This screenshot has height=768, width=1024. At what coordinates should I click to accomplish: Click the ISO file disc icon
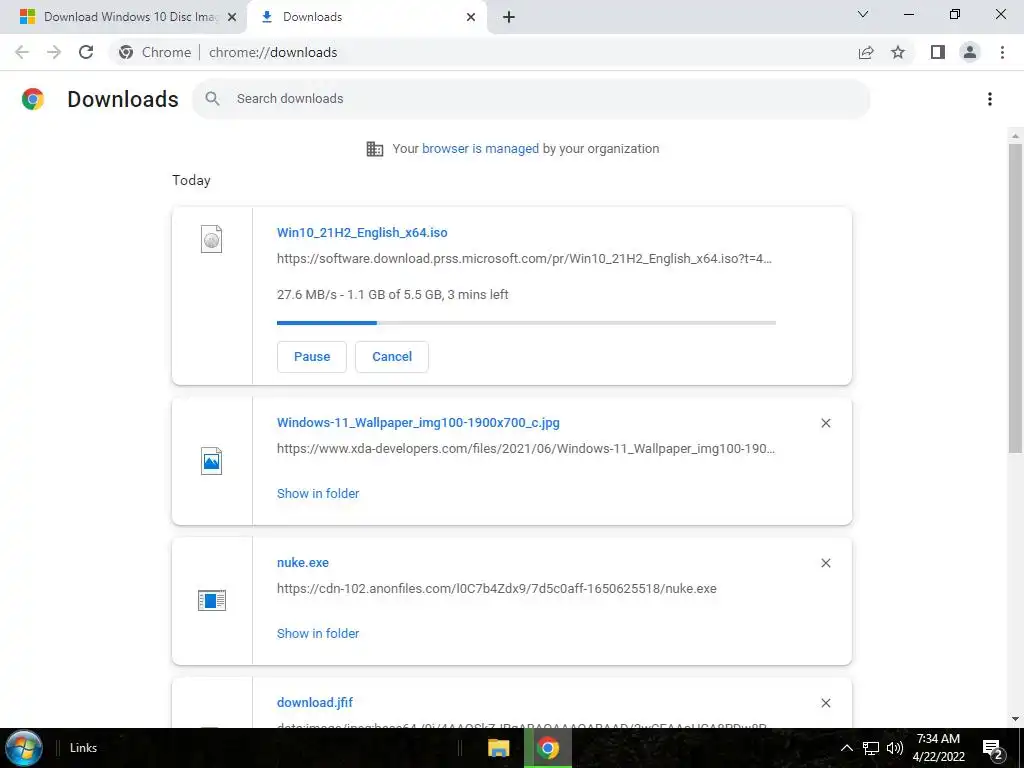pyautogui.click(x=212, y=239)
